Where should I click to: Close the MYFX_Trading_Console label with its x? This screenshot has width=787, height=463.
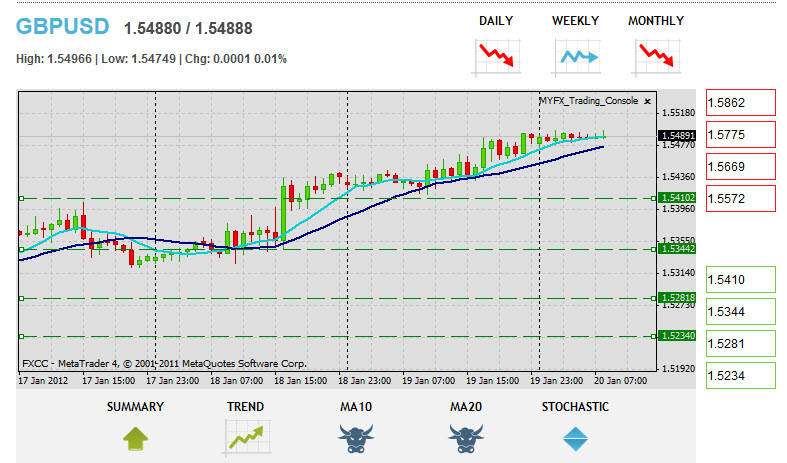pyautogui.click(x=647, y=101)
